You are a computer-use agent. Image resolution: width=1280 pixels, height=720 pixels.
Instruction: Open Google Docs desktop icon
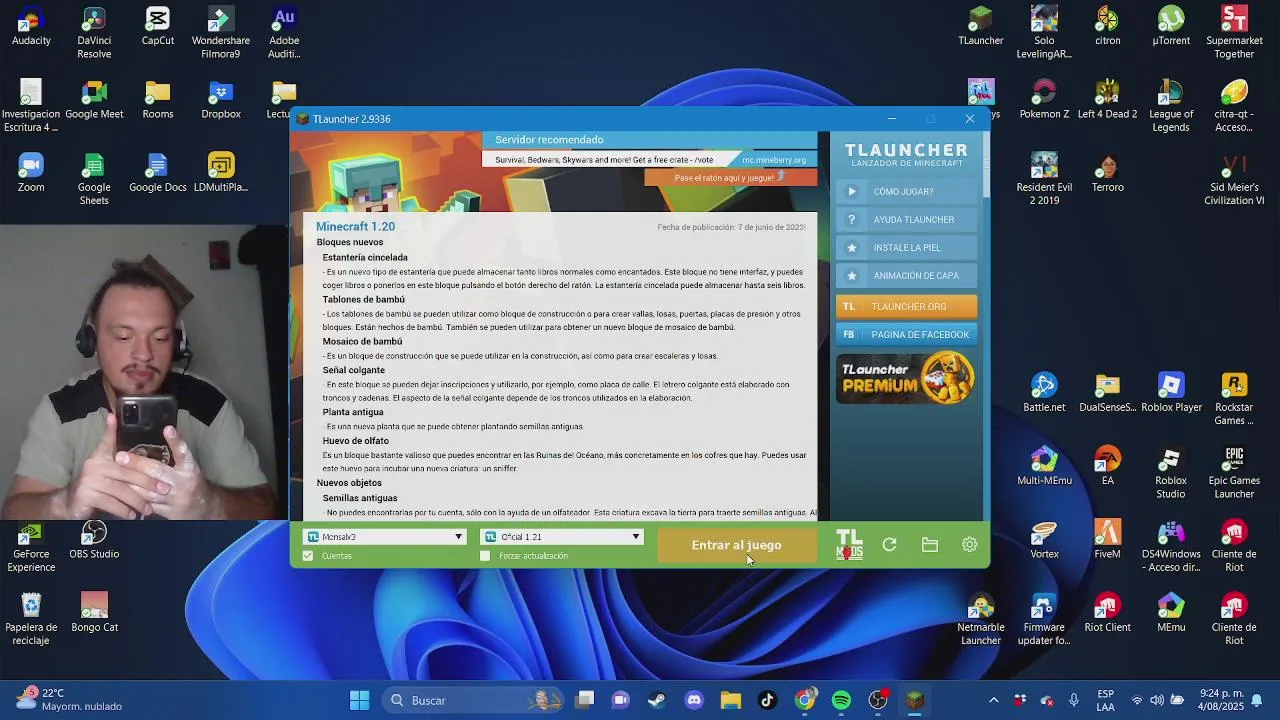click(157, 173)
